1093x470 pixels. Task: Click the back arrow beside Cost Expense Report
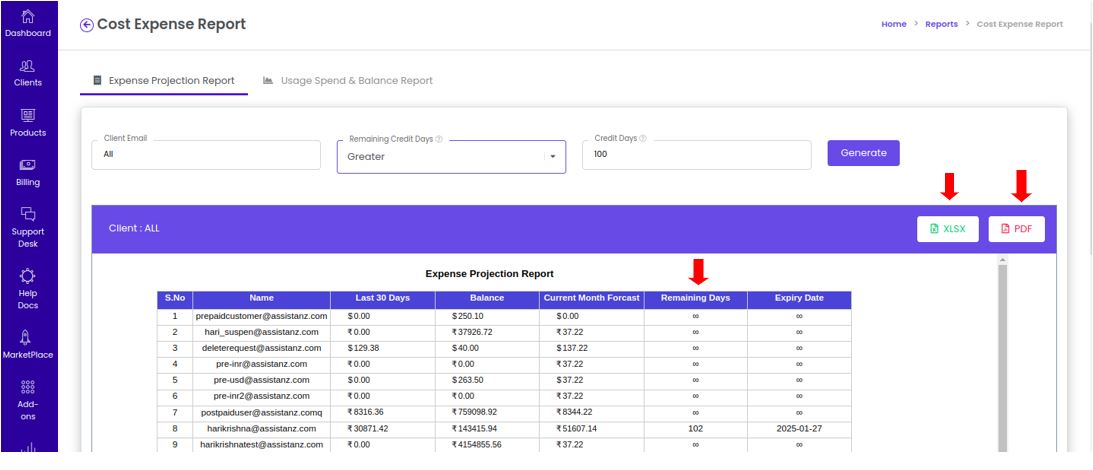click(x=86, y=25)
